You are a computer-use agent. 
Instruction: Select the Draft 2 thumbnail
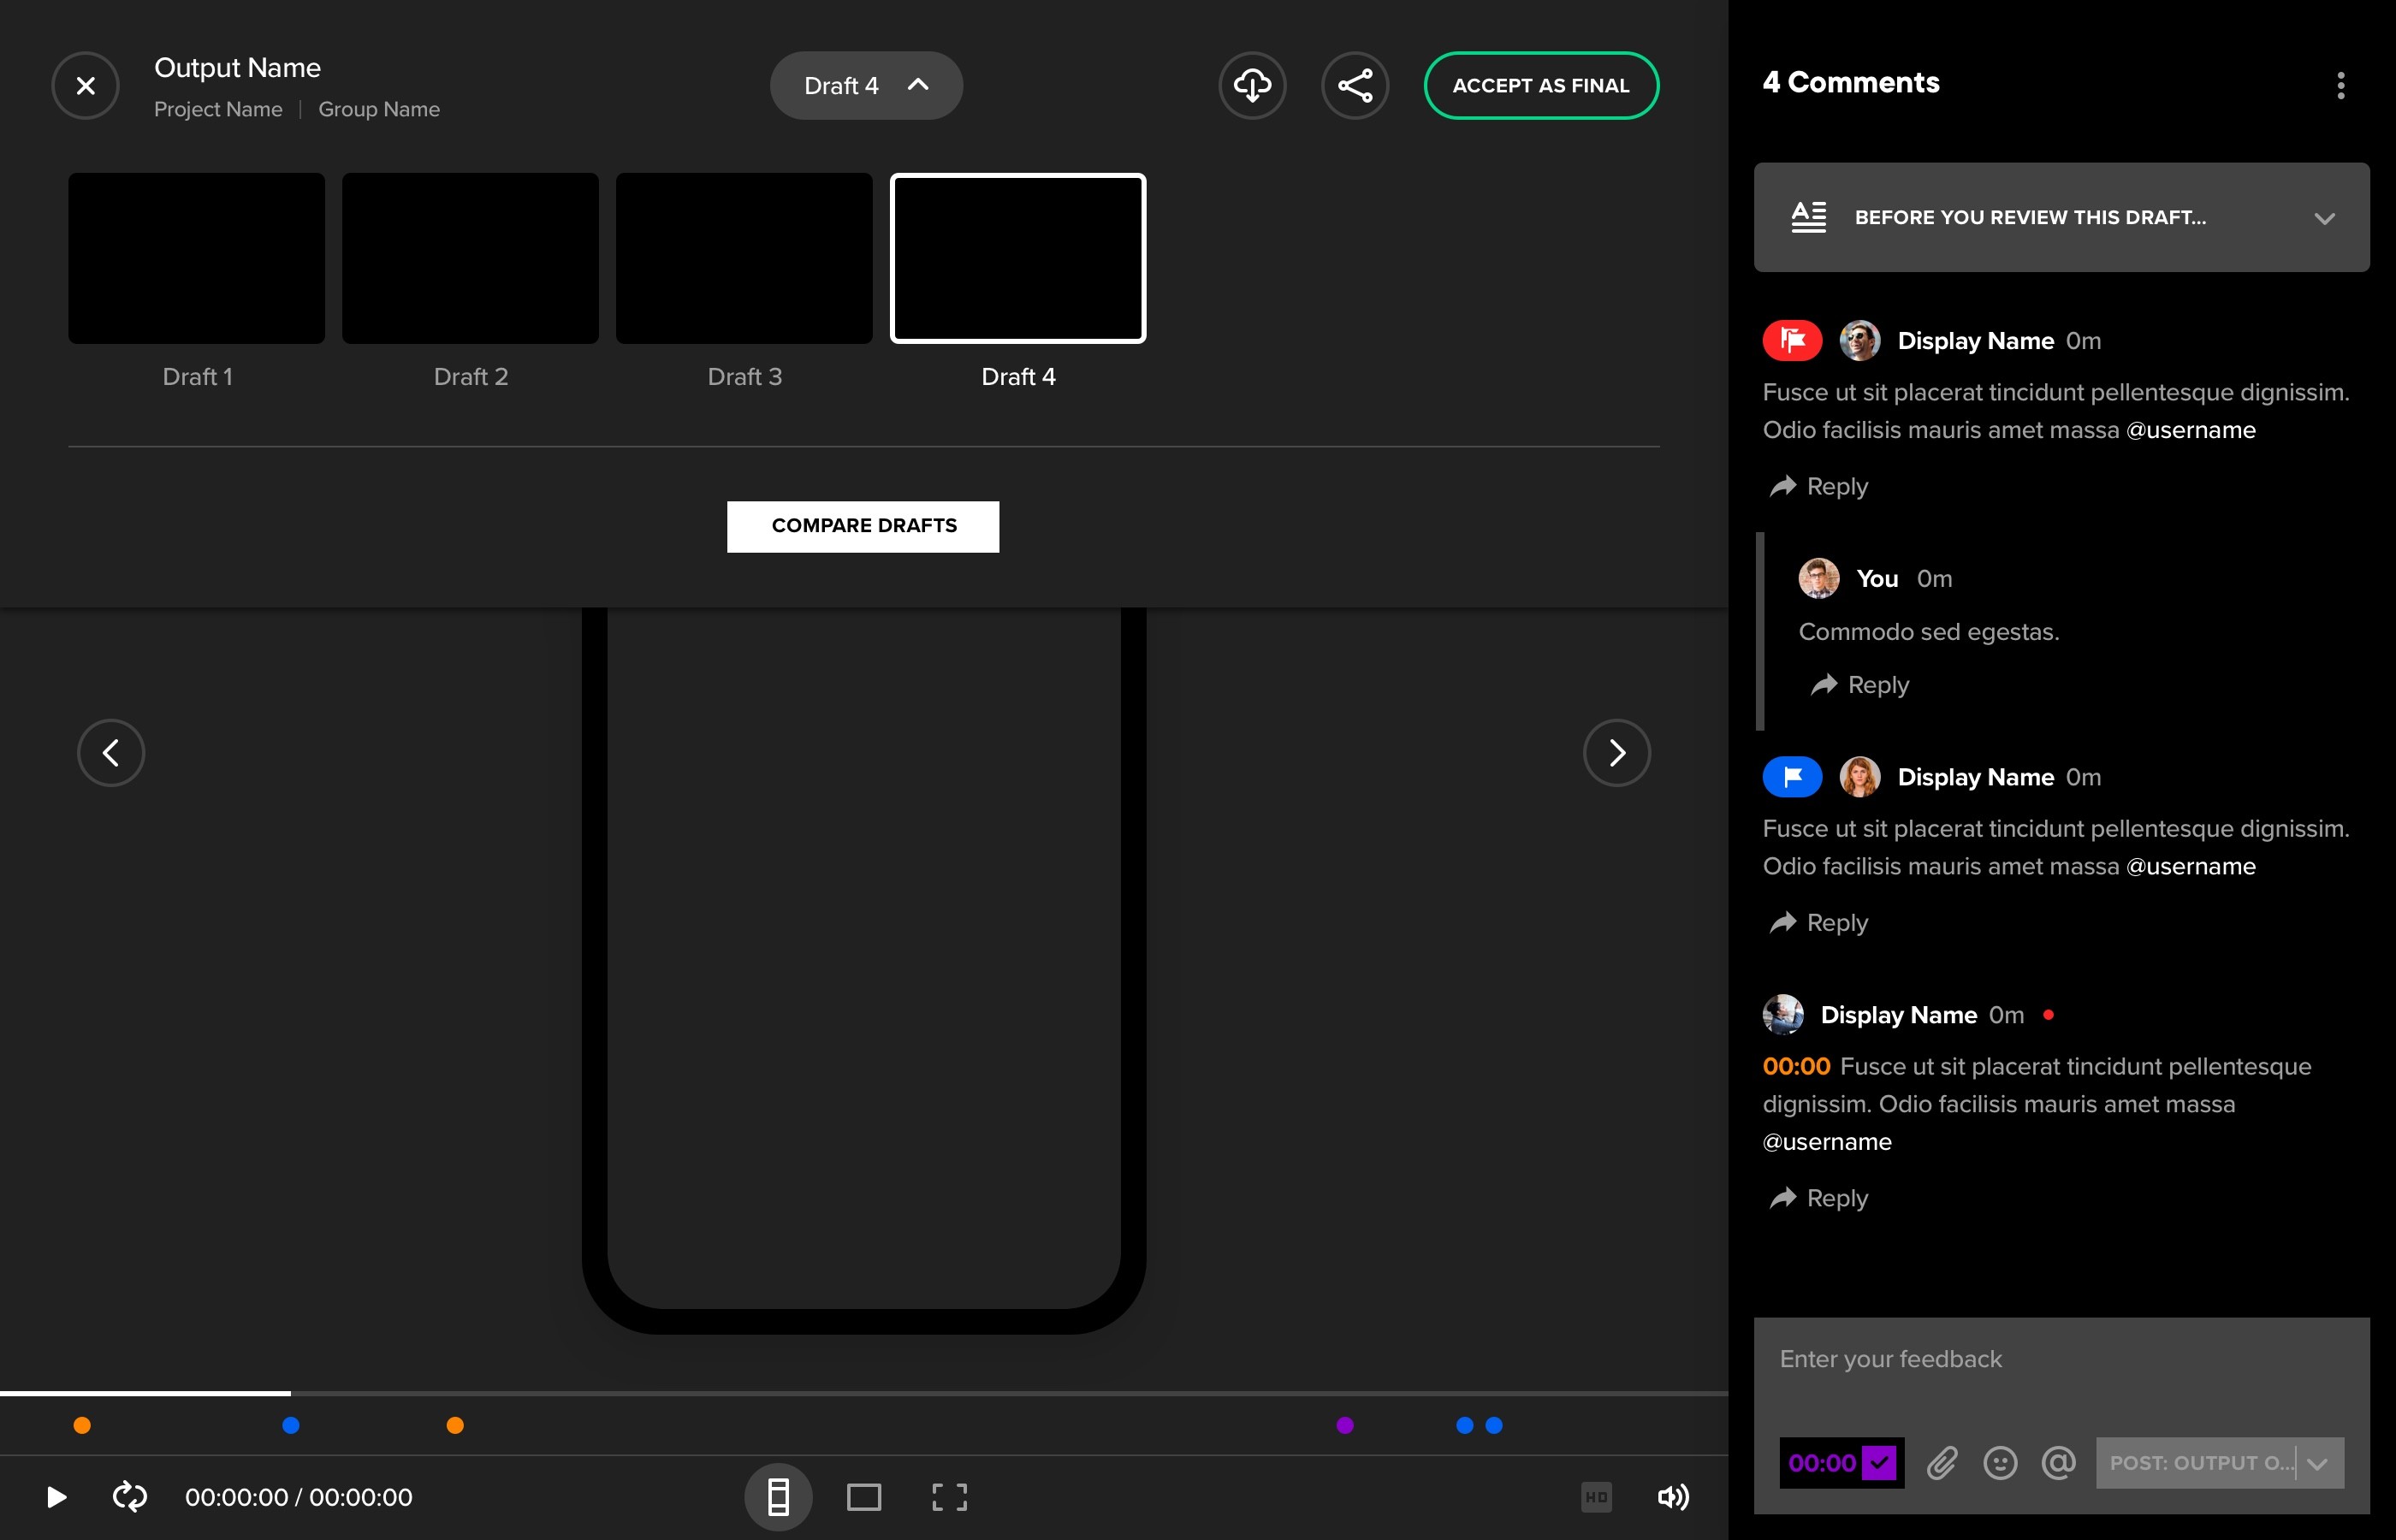coord(470,259)
